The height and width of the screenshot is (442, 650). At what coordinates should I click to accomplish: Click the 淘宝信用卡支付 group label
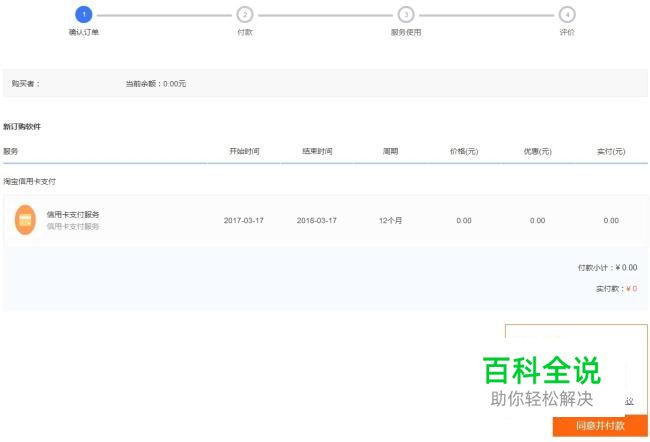pos(29,181)
